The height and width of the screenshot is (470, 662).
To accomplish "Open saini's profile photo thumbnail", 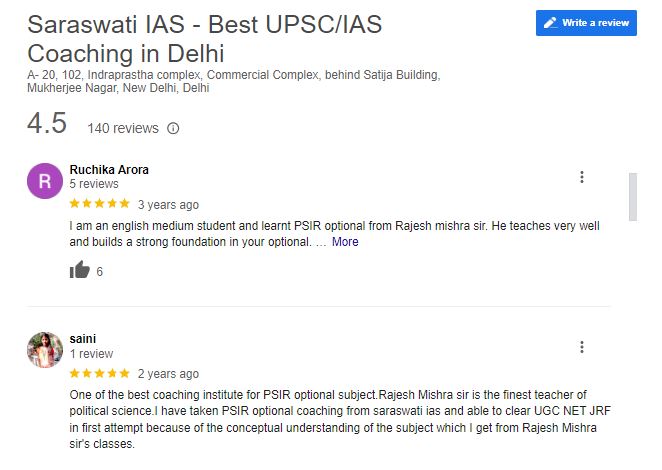I will (45, 350).
